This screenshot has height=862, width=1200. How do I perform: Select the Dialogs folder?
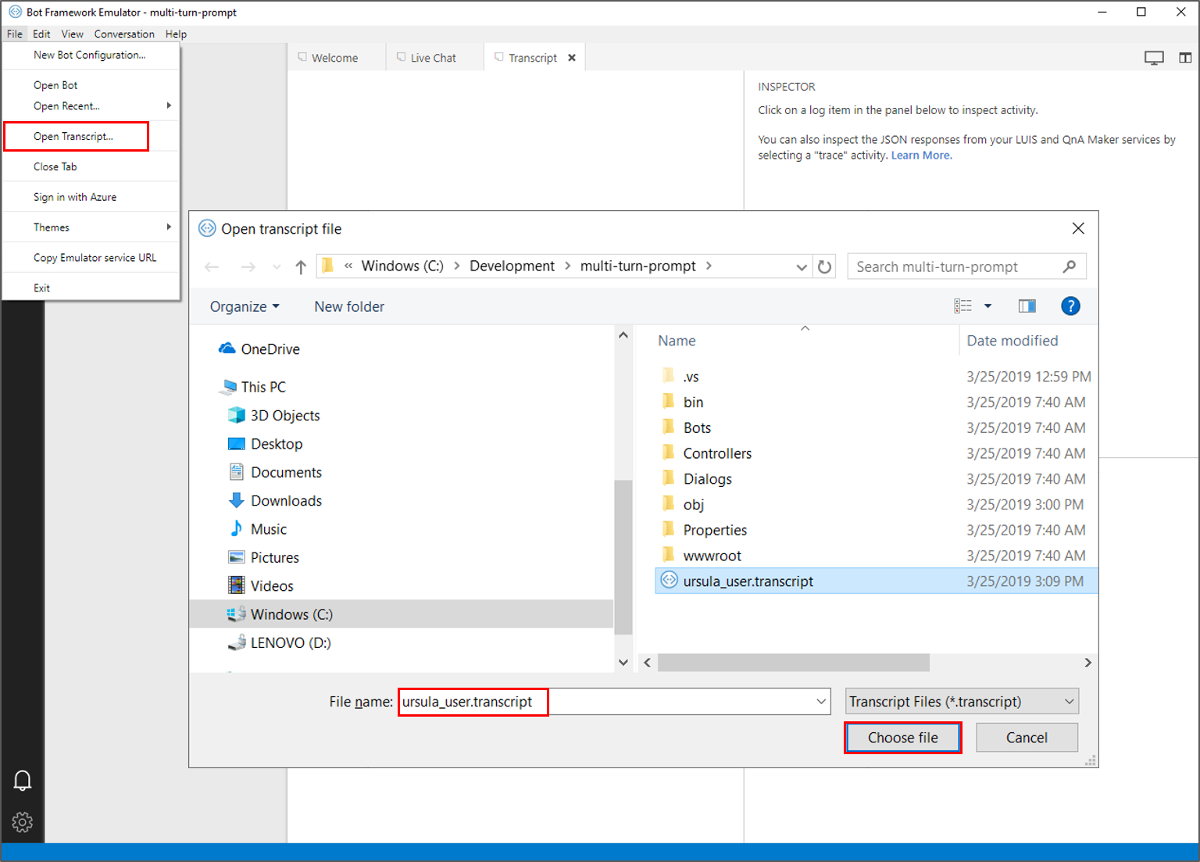[696, 479]
